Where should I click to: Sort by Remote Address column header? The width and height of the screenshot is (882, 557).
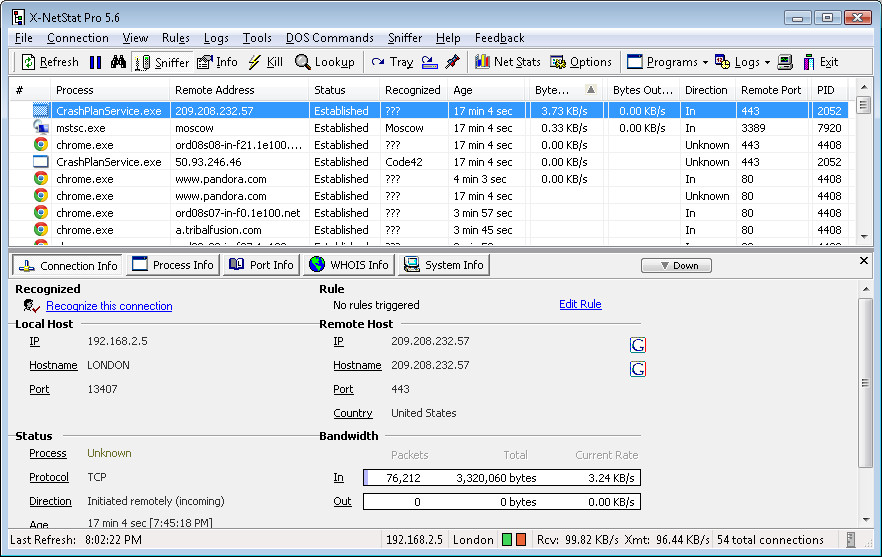pos(238,90)
